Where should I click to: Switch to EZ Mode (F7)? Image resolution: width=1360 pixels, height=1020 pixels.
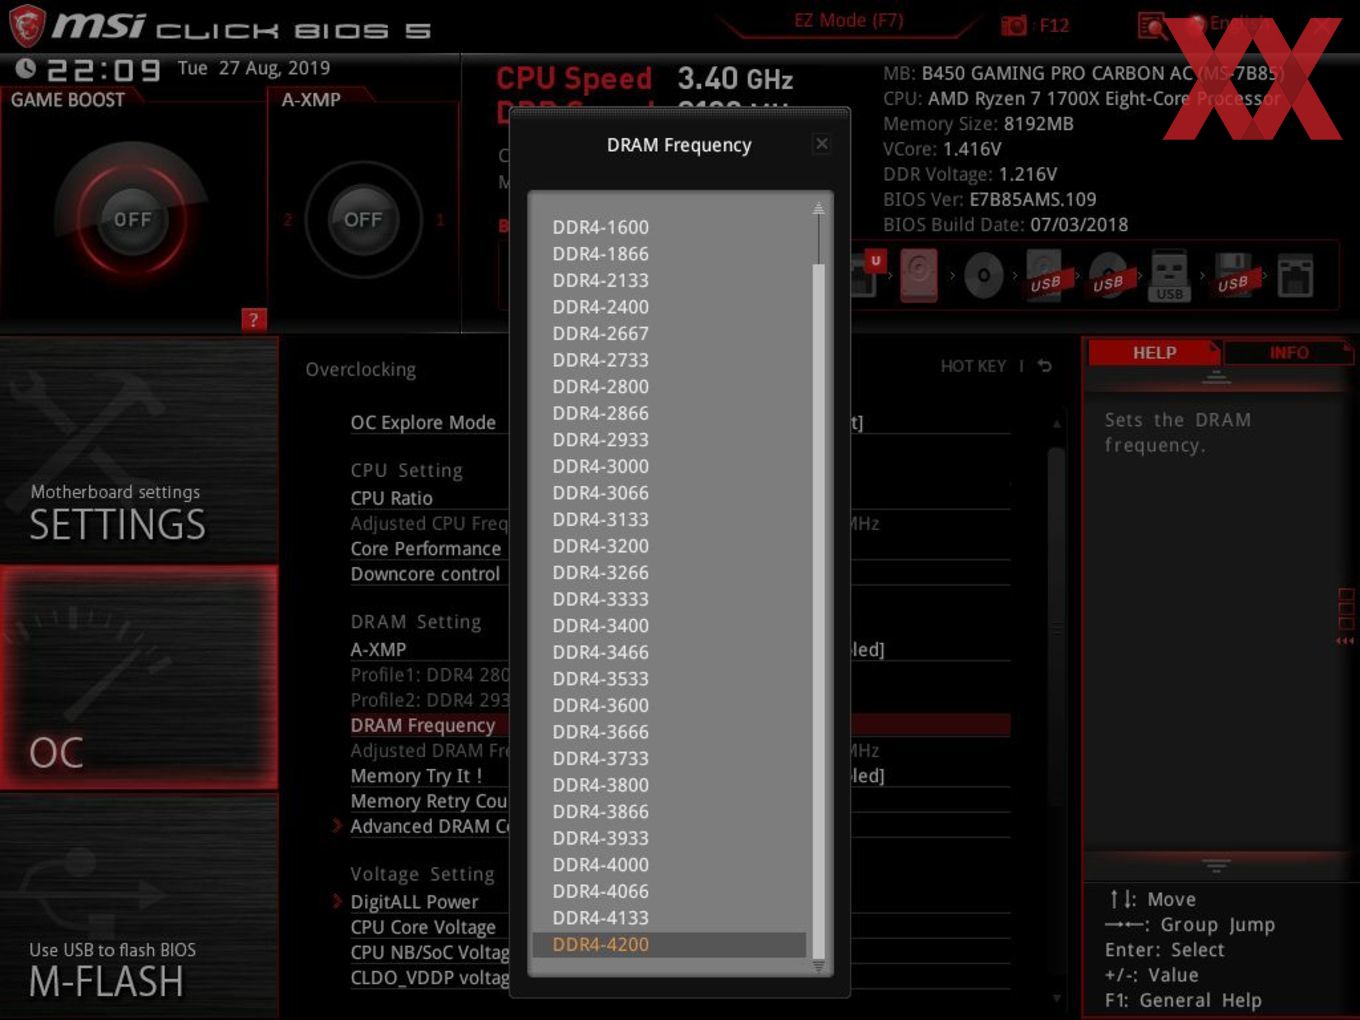[x=849, y=21]
